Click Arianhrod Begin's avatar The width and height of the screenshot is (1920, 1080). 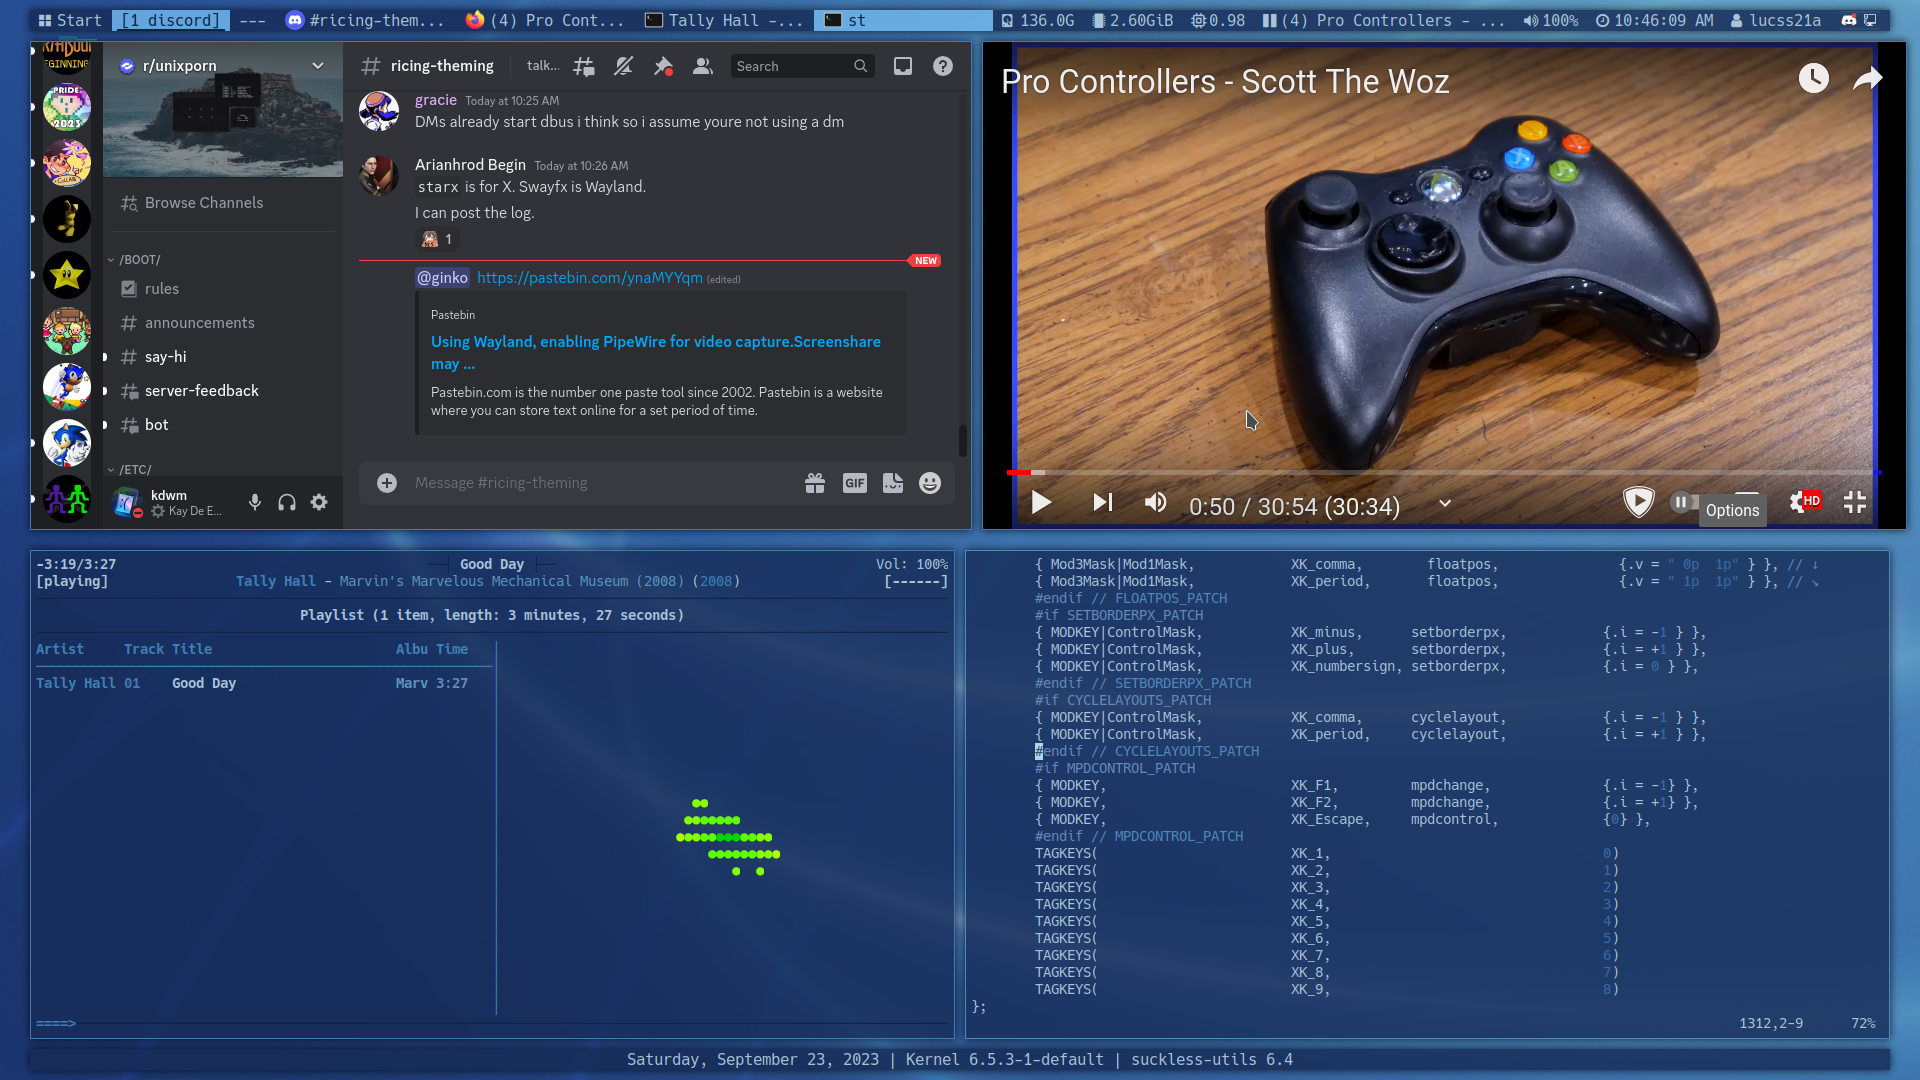coord(379,175)
